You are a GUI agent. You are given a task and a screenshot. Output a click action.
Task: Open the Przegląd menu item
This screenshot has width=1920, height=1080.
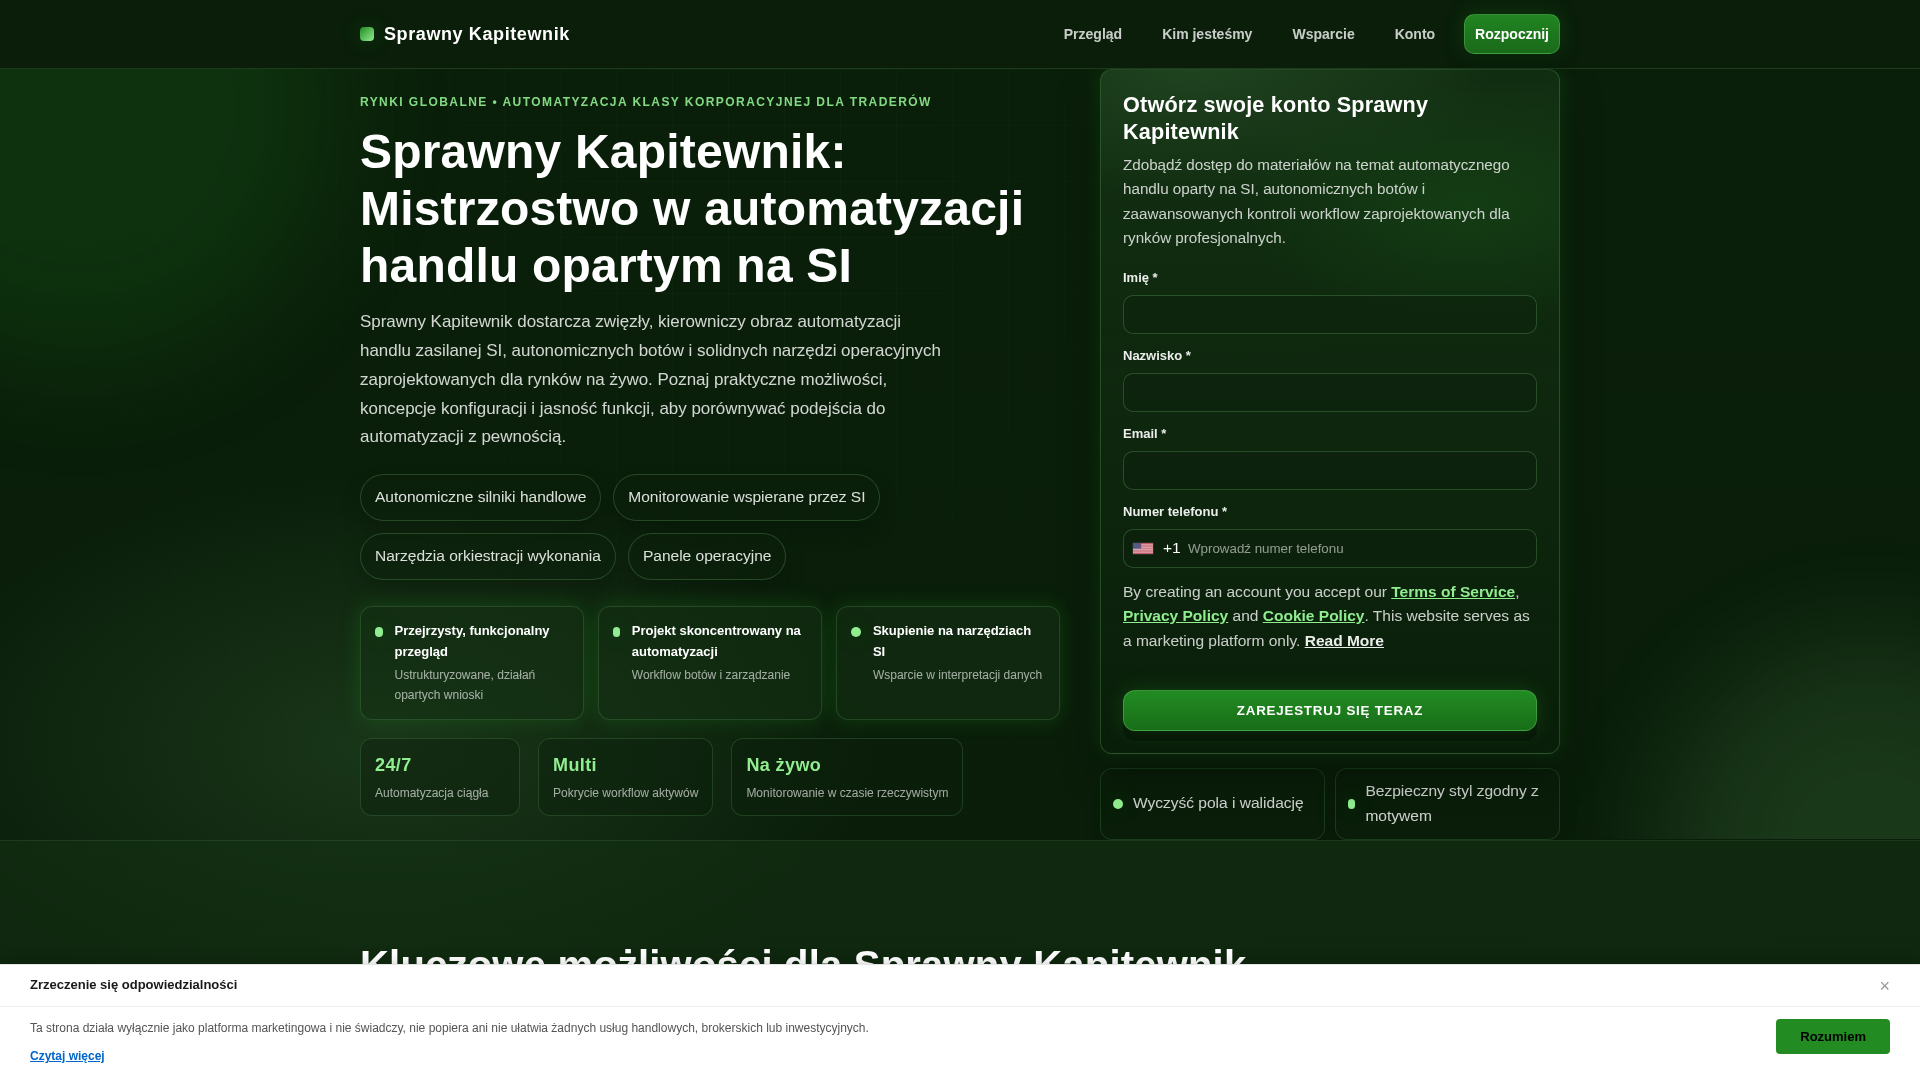click(1092, 34)
